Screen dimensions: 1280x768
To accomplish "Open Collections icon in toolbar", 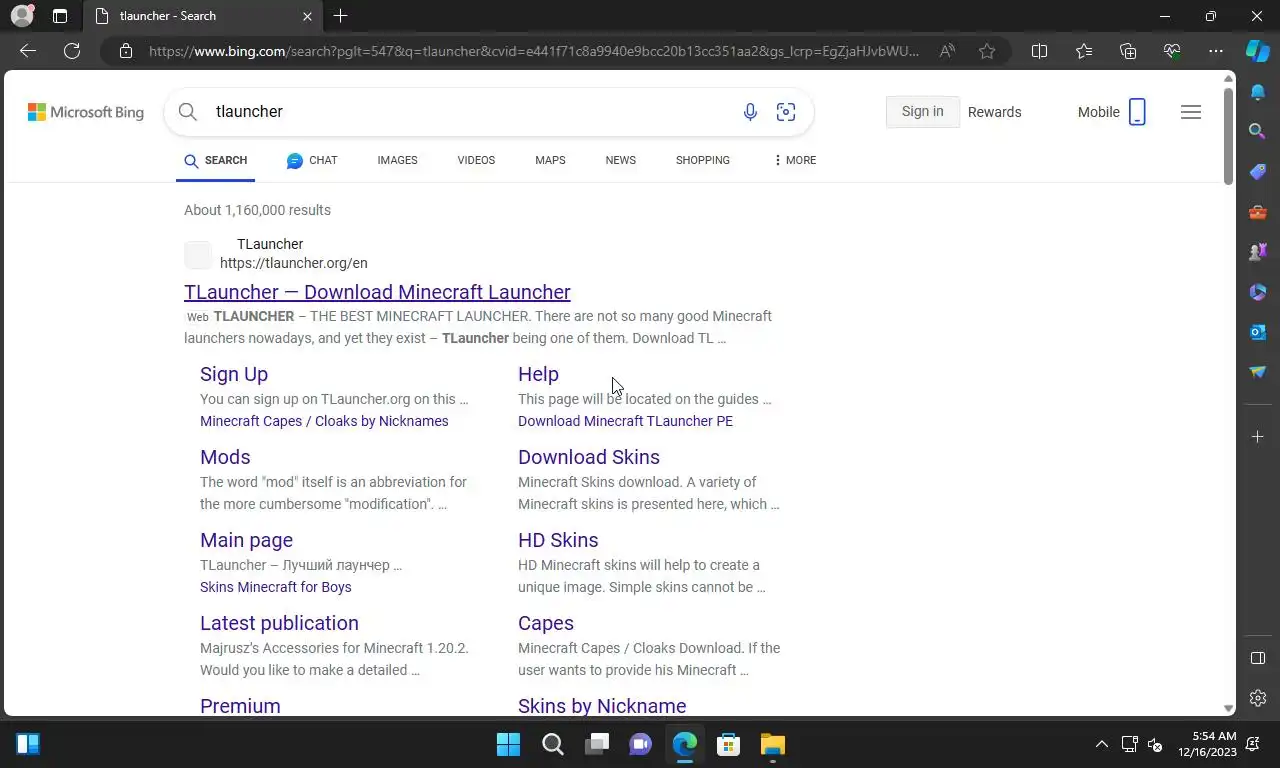I will [x=1128, y=51].
